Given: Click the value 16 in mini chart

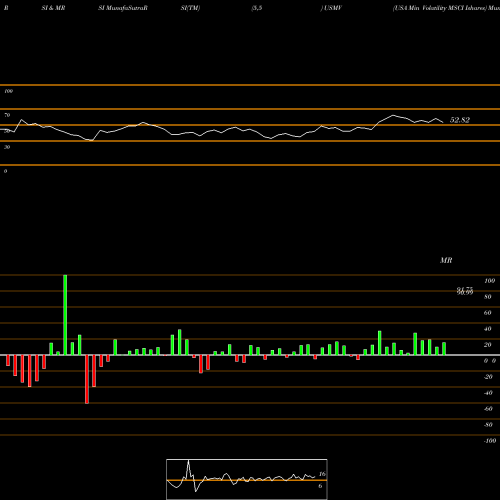Looking at the screenshot, I should (x=322, y=474).
